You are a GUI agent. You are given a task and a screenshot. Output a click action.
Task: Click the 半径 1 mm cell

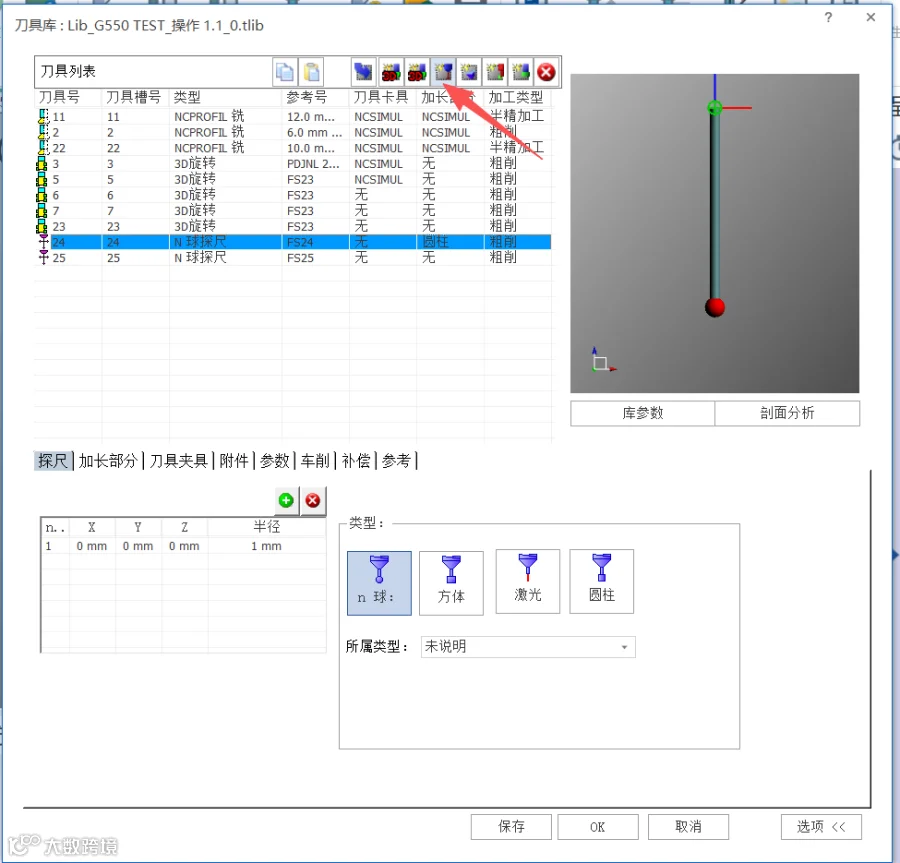(x=266, y=546)
